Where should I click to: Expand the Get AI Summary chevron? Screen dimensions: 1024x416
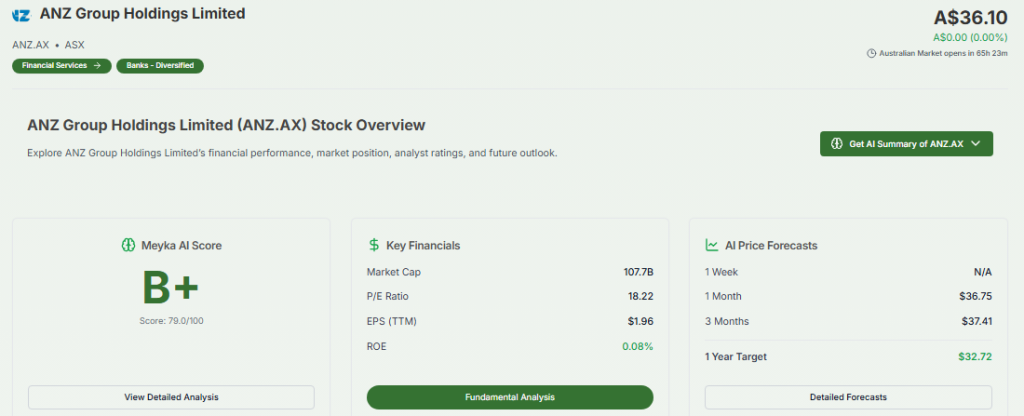click(976, 144)
